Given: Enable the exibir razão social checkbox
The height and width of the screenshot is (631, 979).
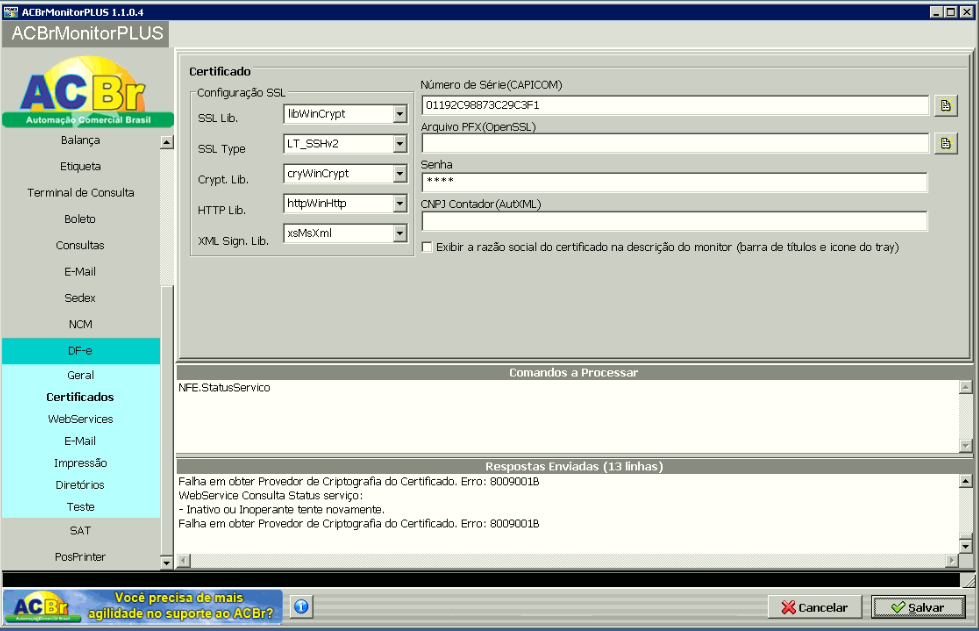Looking at the screenshot, I should pos(427,247).
